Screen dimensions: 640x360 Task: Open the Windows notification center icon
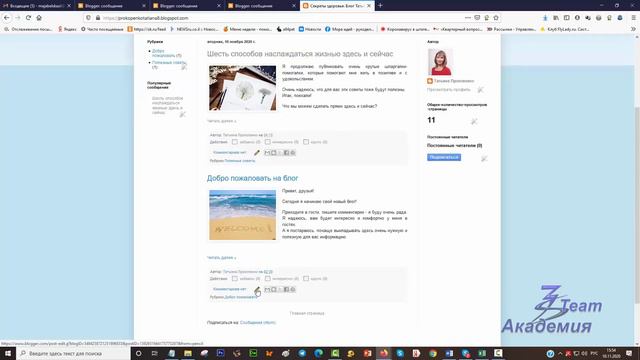[x=629, y=353]
